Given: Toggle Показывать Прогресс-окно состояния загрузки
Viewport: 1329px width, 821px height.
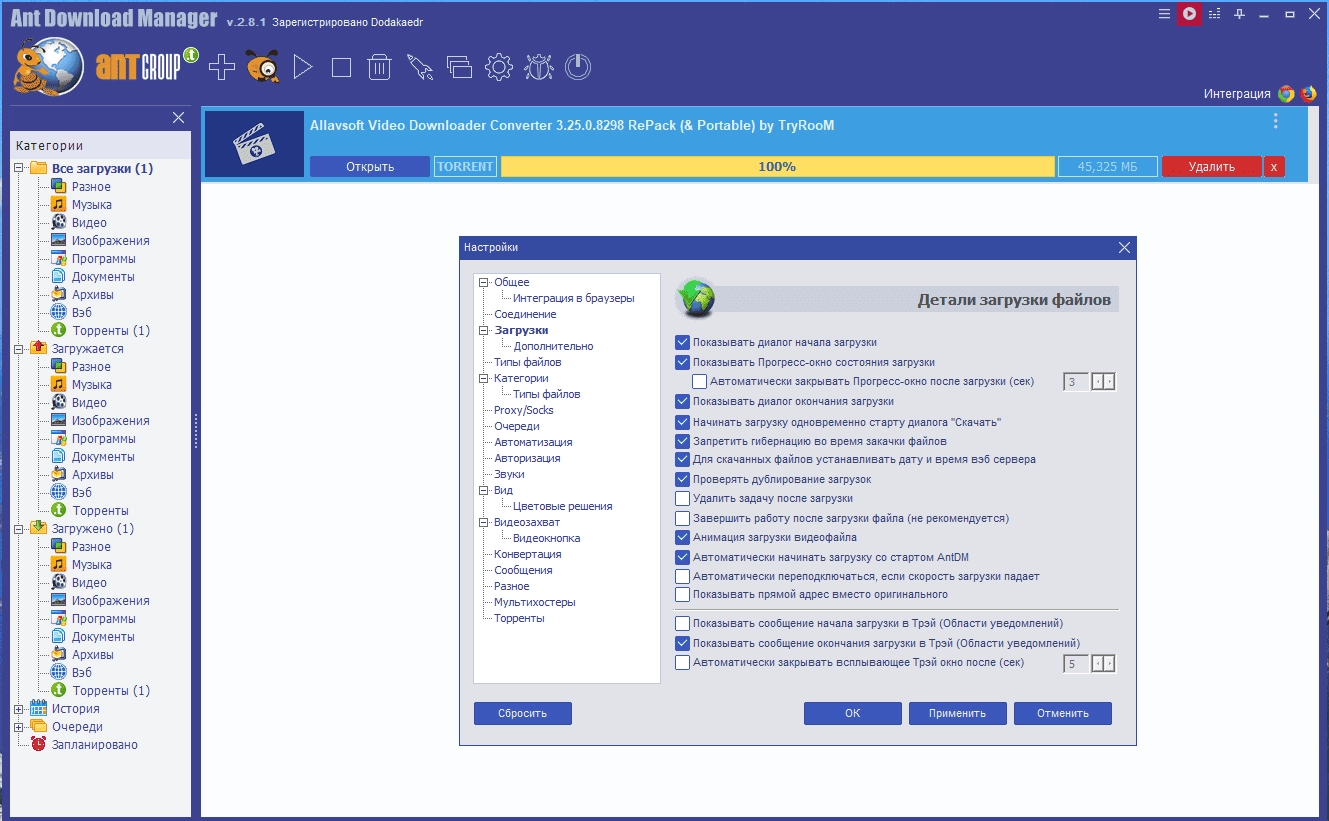Looking at the screenshot, I should 683,362.
